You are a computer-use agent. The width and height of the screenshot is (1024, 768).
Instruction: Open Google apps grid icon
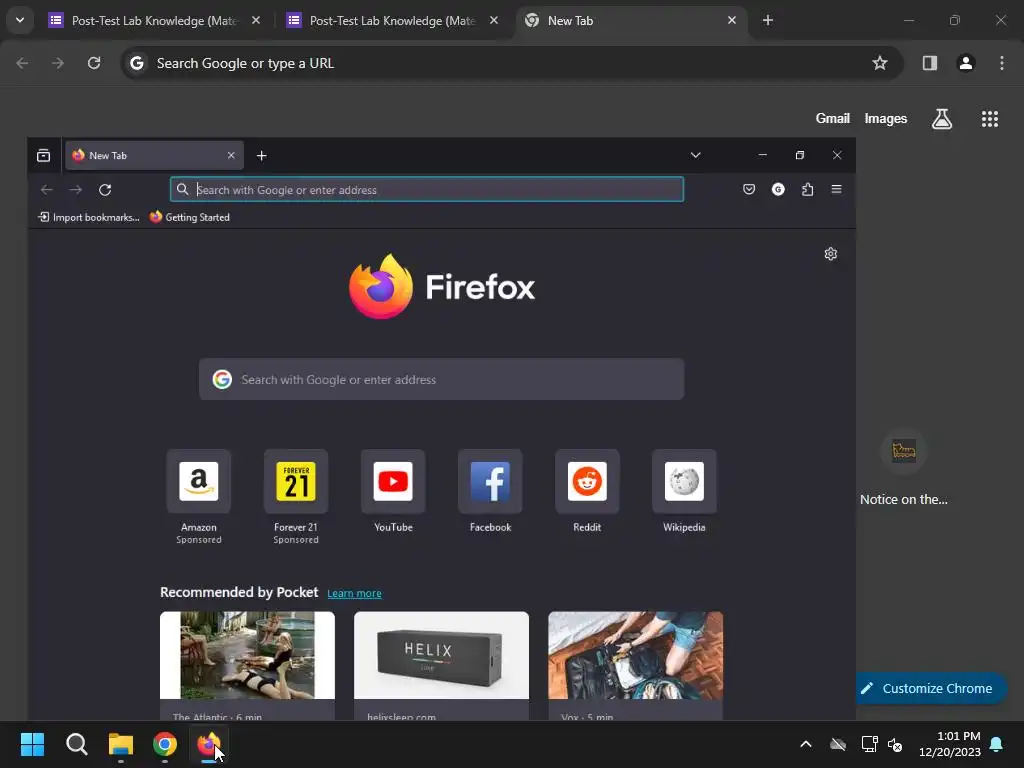[x=989, y=119]
